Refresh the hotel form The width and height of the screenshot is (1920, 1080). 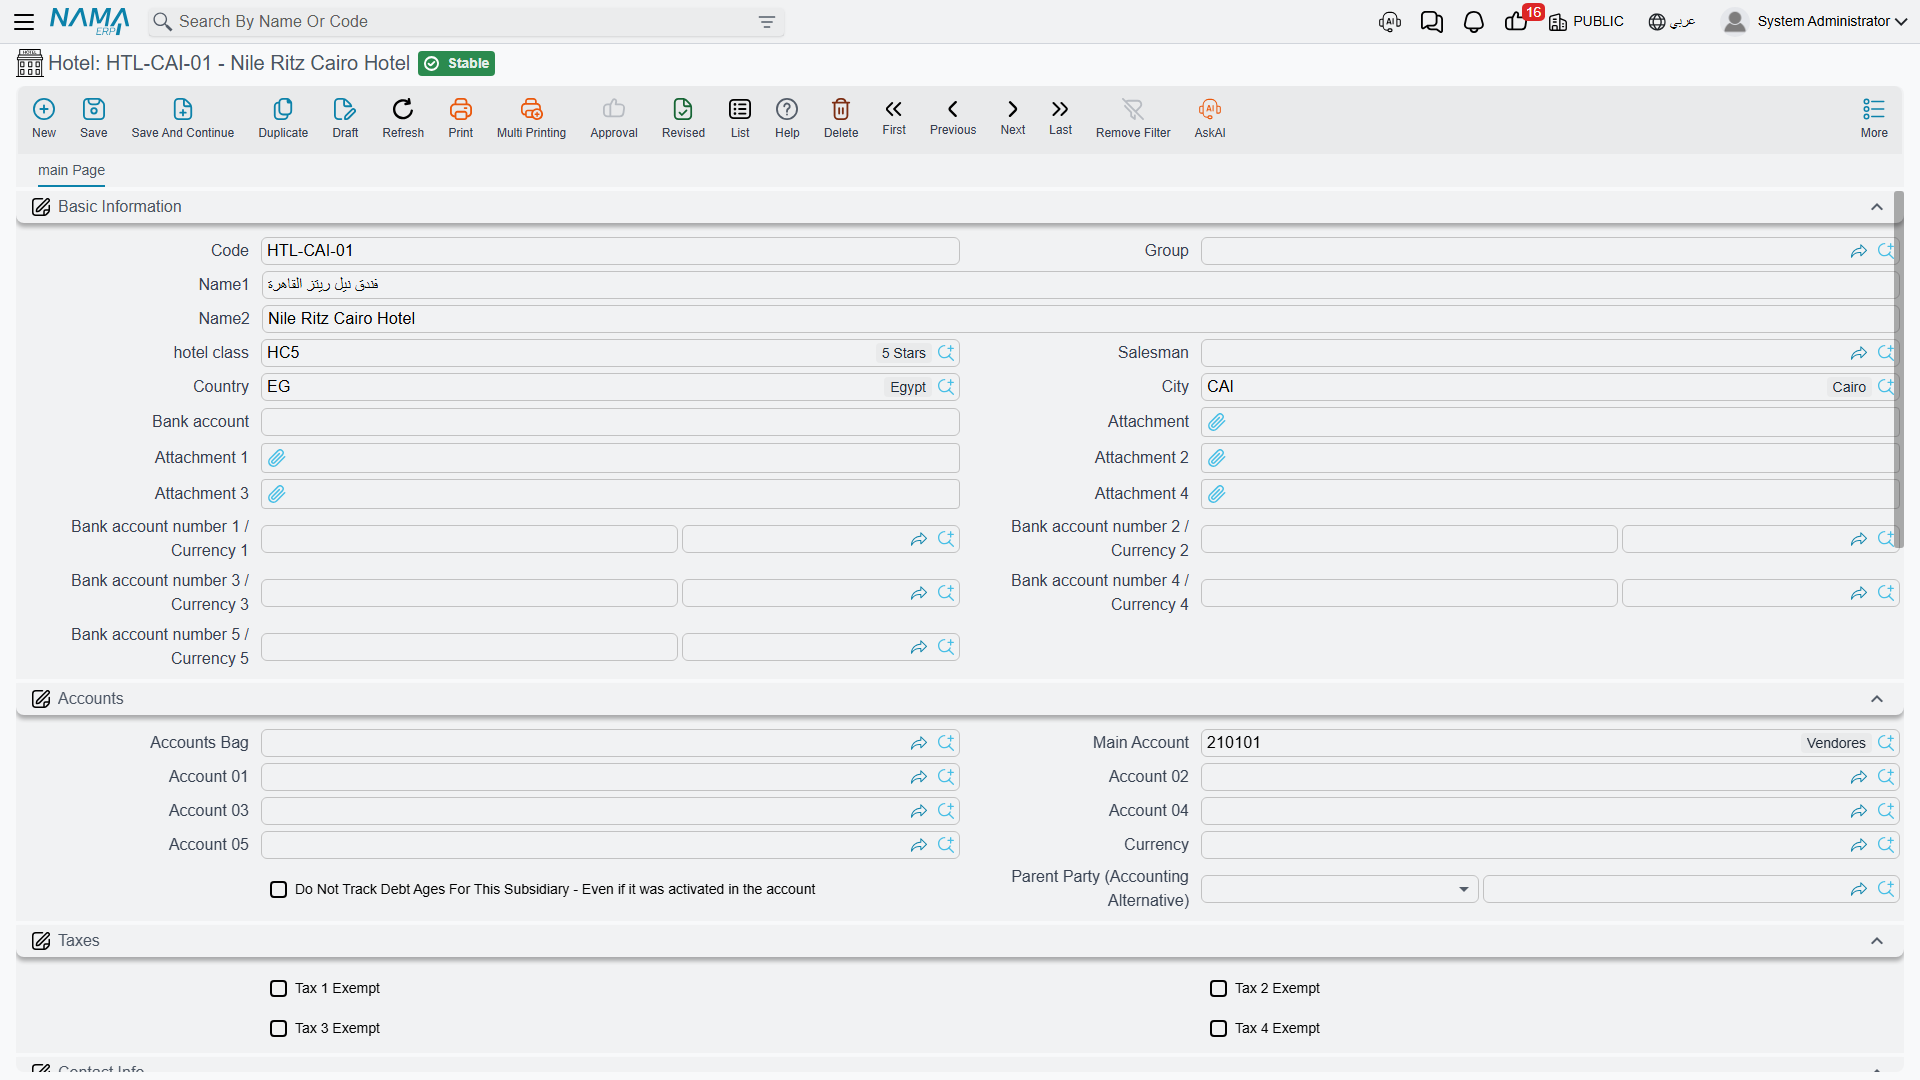click(403, 118)
